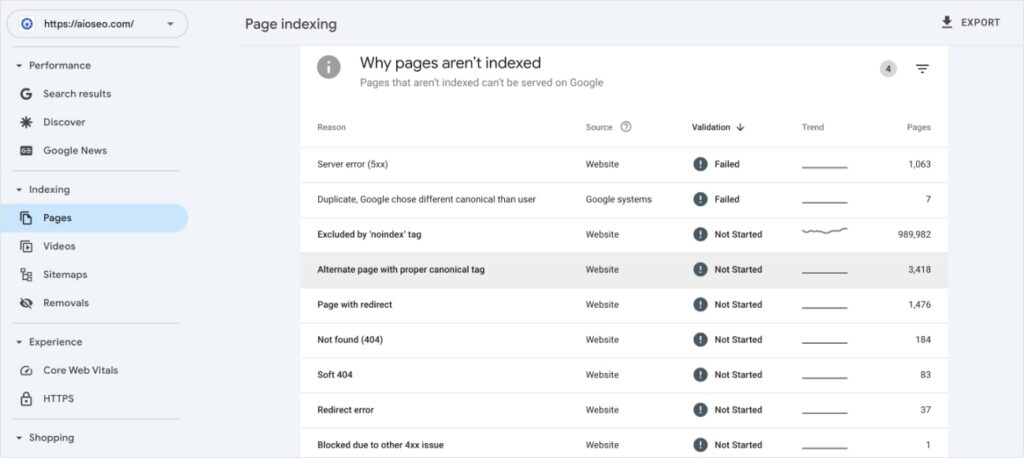The width and height of the screenshot is (1024, 458).
Task: Click the Validation sort arrow
Action: click(740, 127)
